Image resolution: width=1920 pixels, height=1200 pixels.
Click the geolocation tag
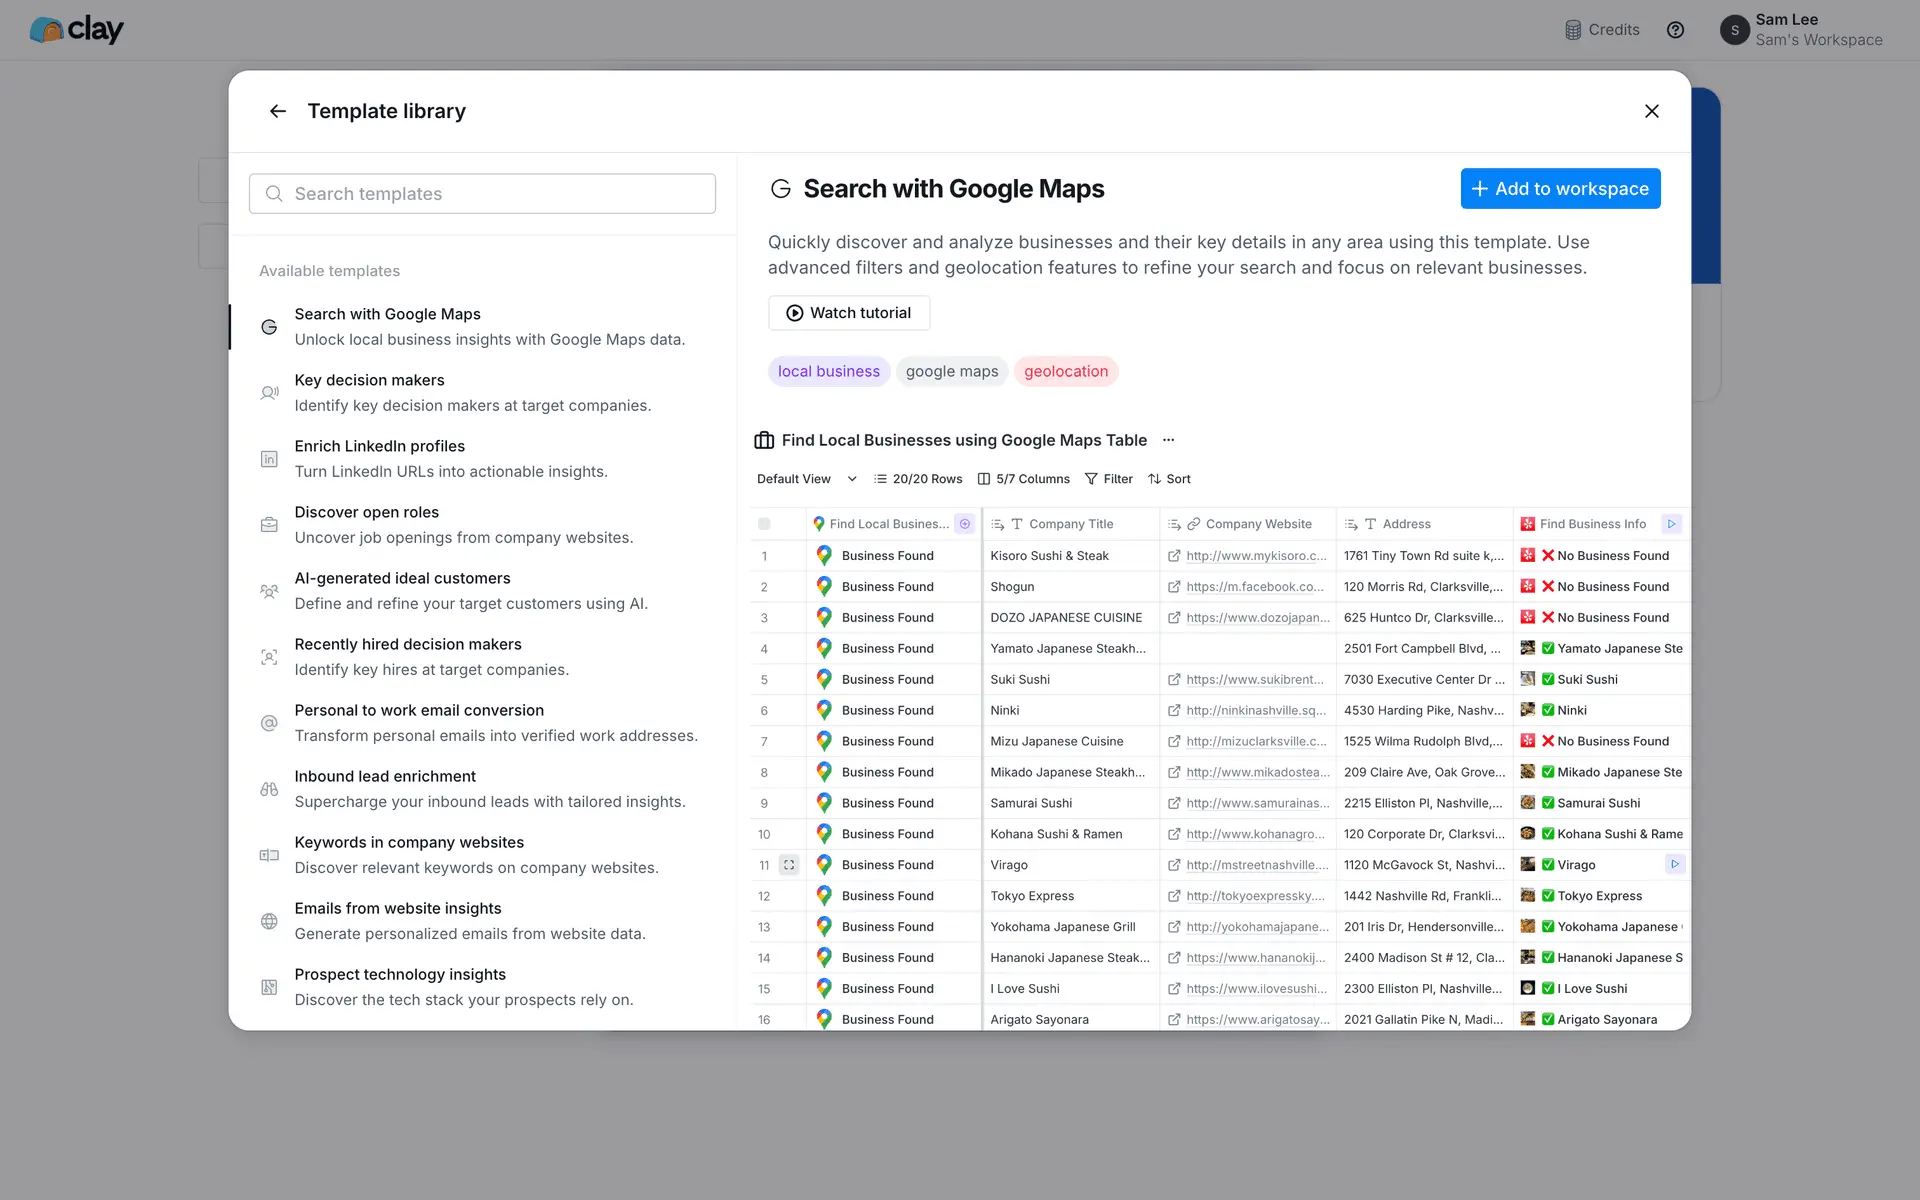(1065, 371)
